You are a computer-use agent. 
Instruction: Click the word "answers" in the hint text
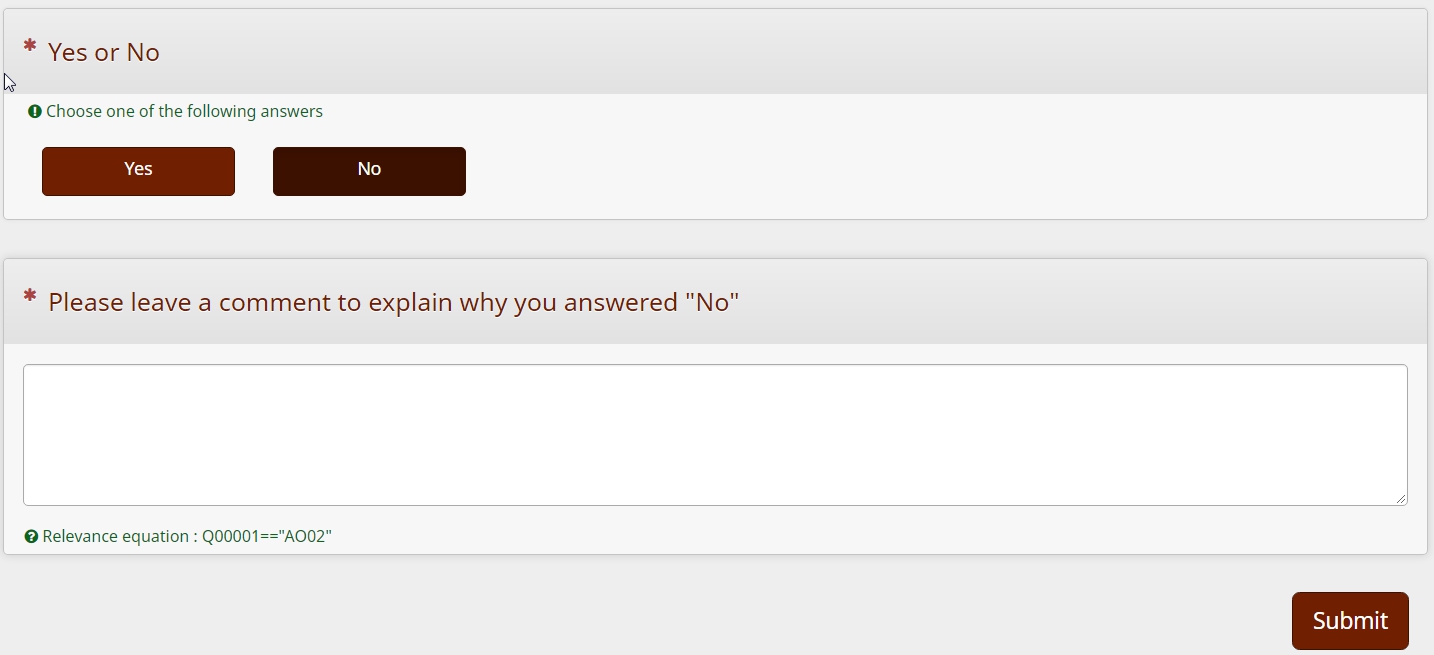point(291,111)
